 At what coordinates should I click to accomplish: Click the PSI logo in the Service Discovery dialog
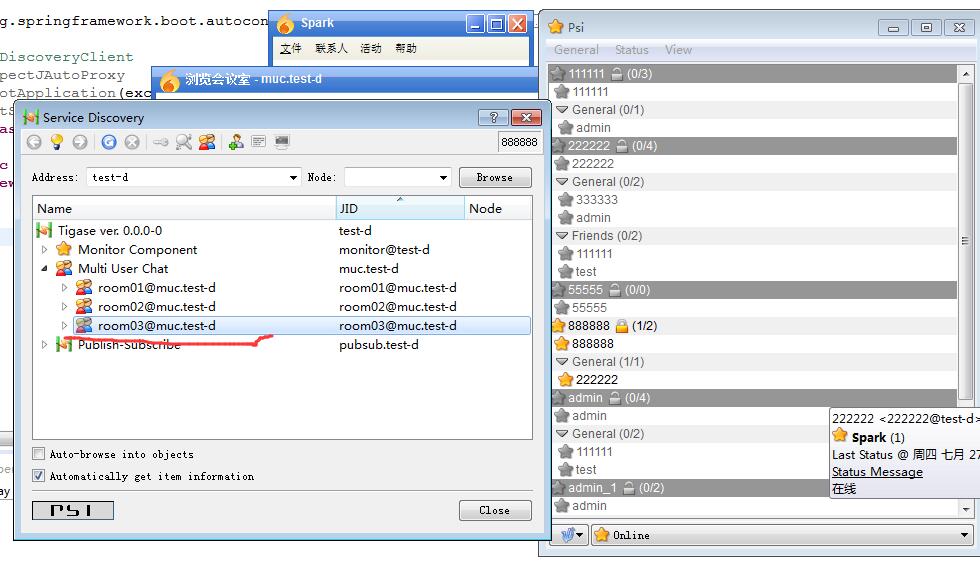(x=72, y=511)
